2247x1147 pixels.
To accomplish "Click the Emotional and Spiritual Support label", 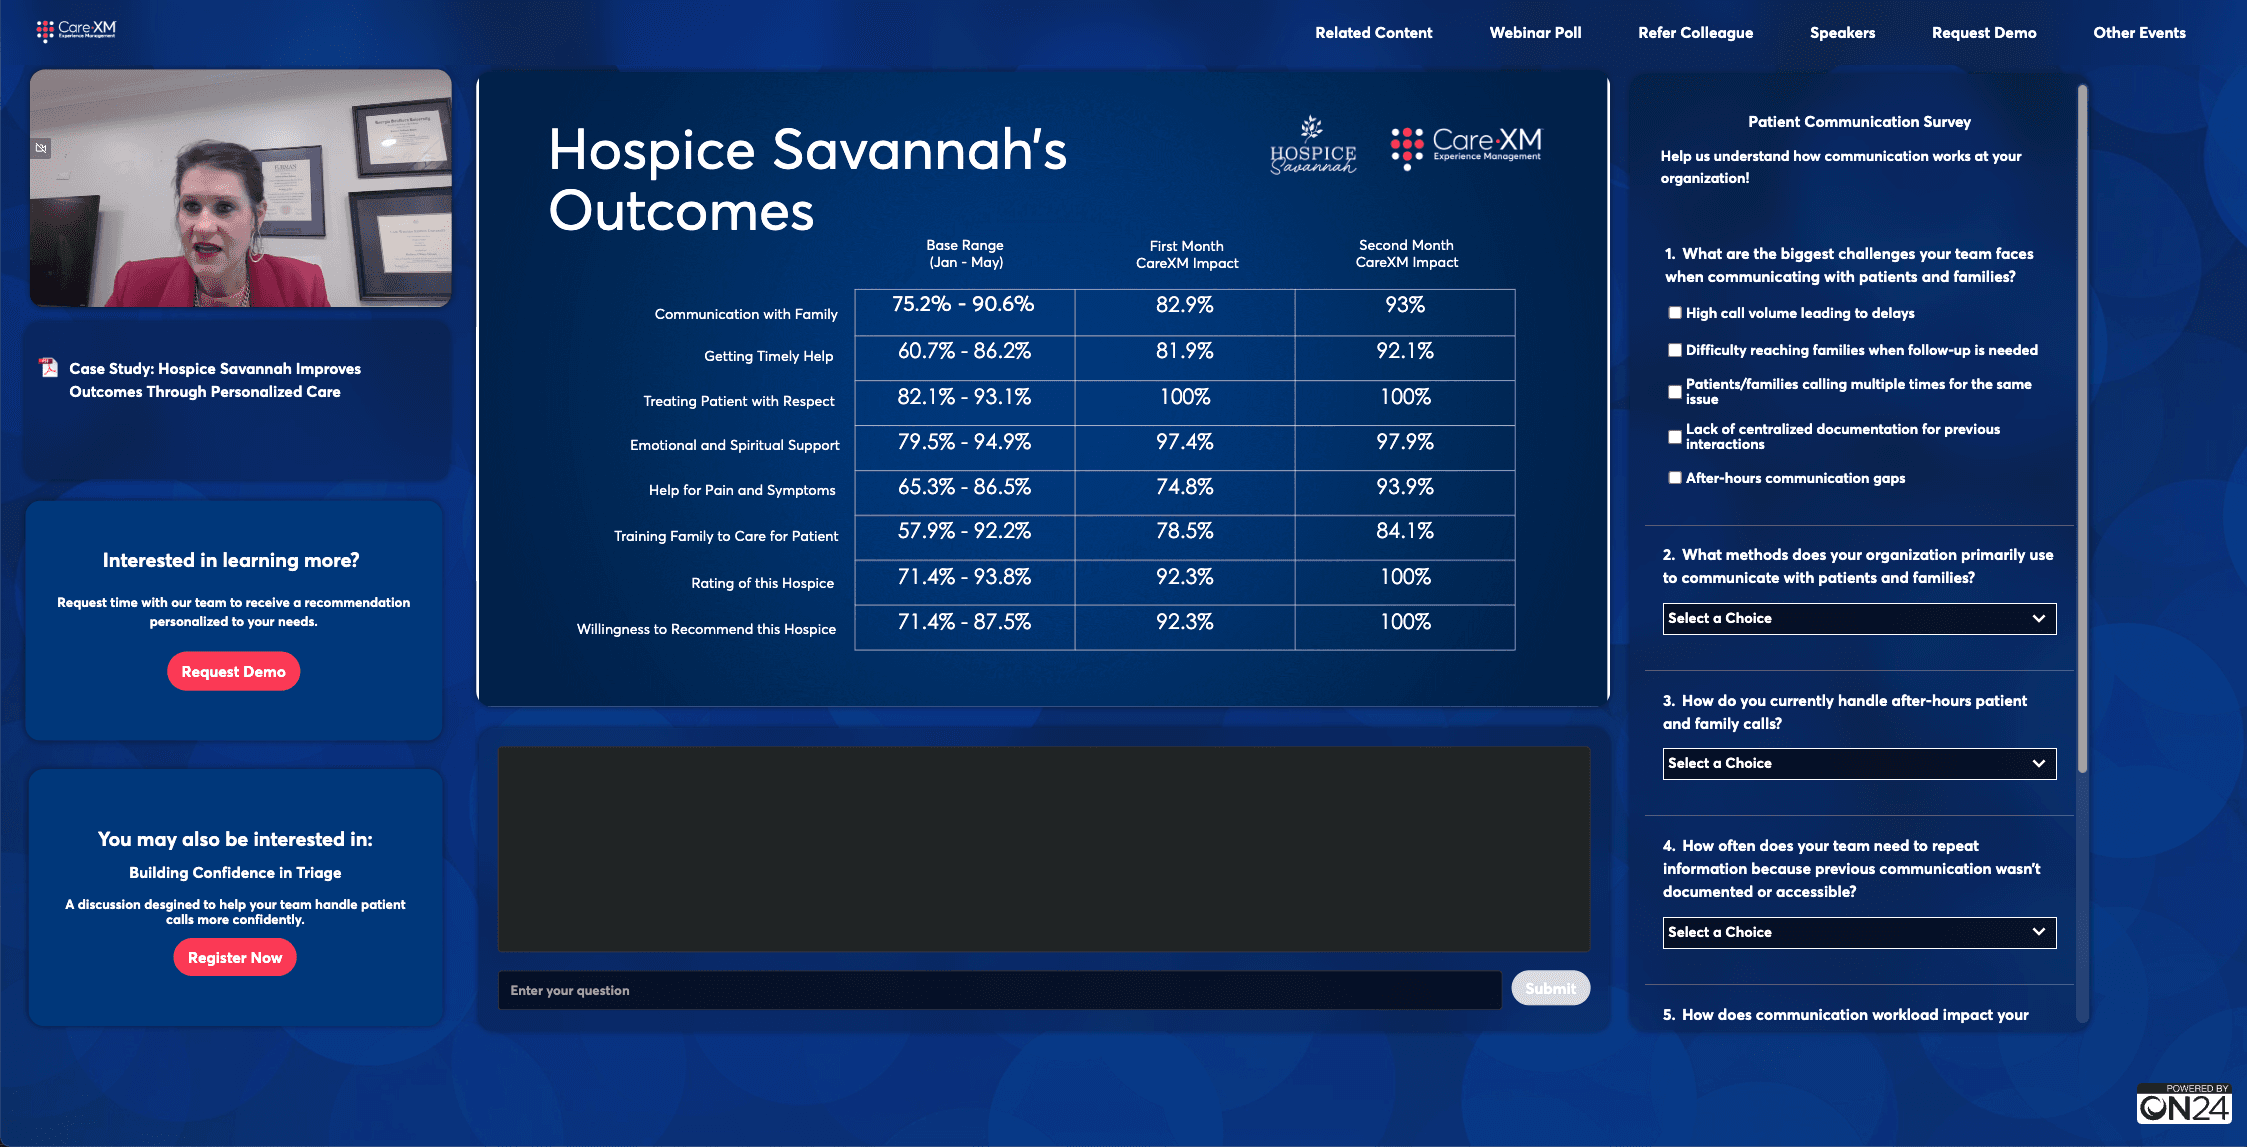I will (x=735, y=445).
